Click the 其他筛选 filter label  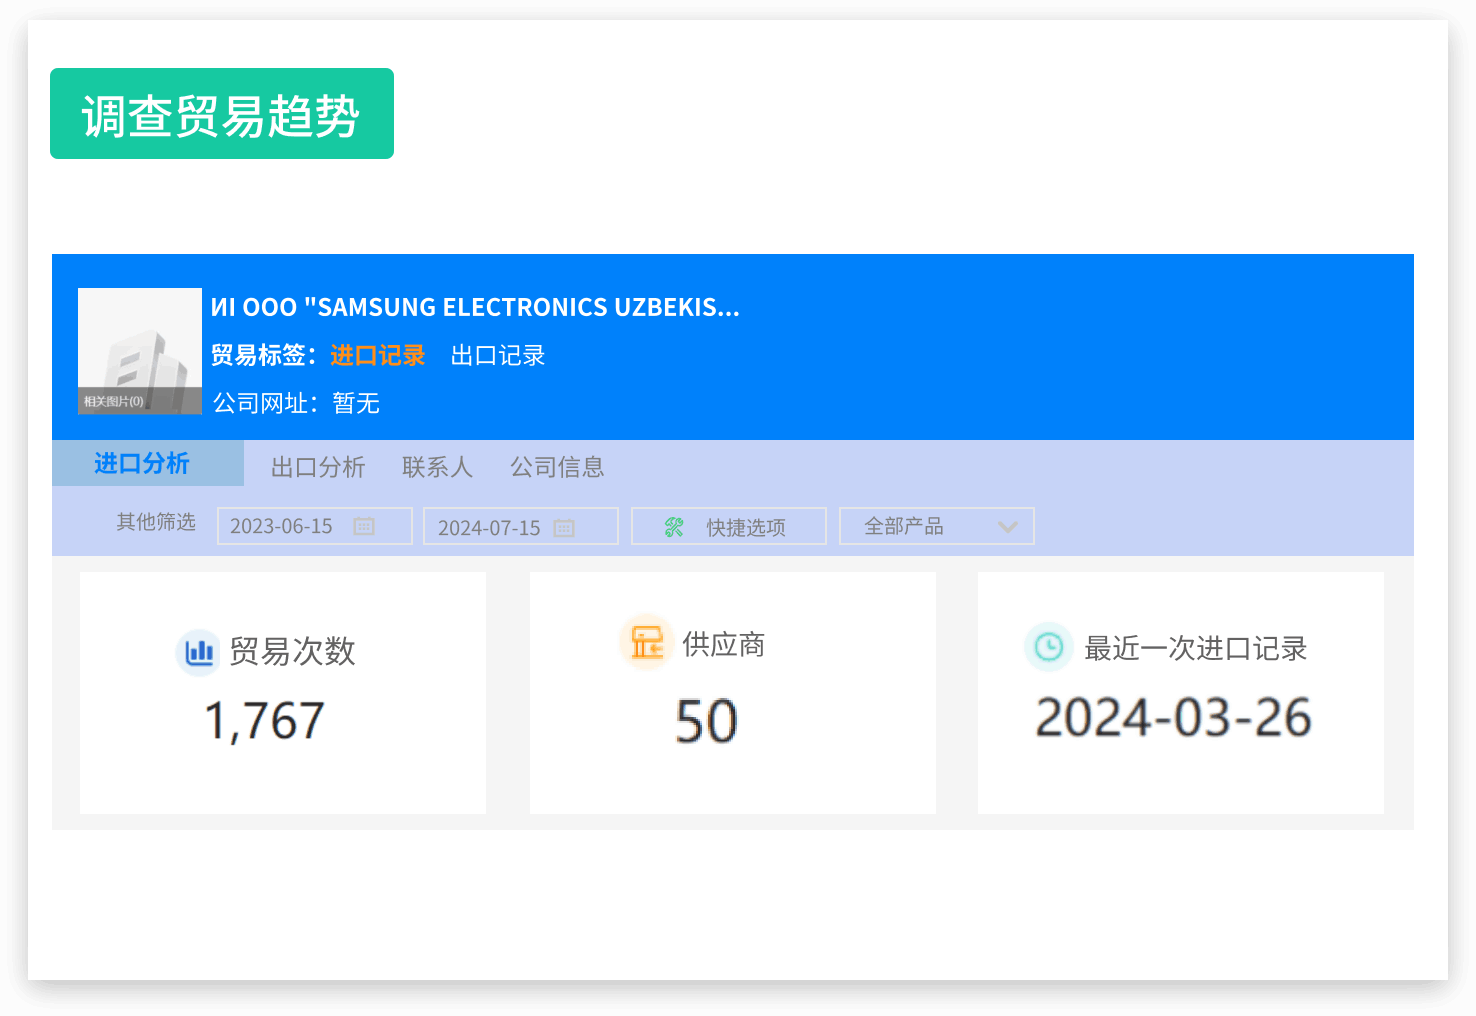pos(156,522)
